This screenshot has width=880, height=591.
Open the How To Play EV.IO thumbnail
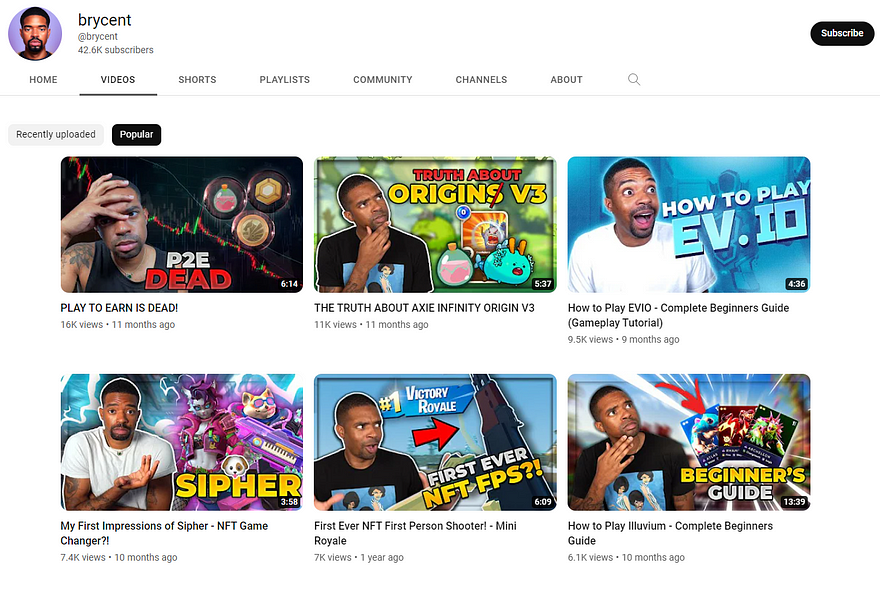coord(689,225)
